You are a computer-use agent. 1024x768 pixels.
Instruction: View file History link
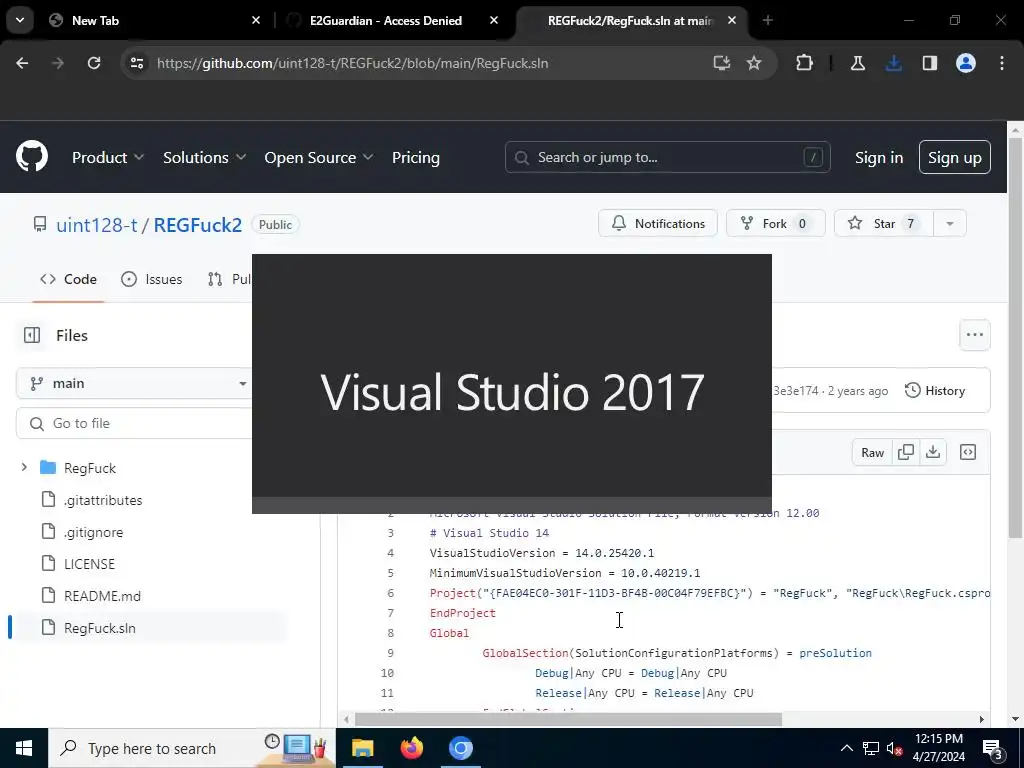[x=935, y=391]
